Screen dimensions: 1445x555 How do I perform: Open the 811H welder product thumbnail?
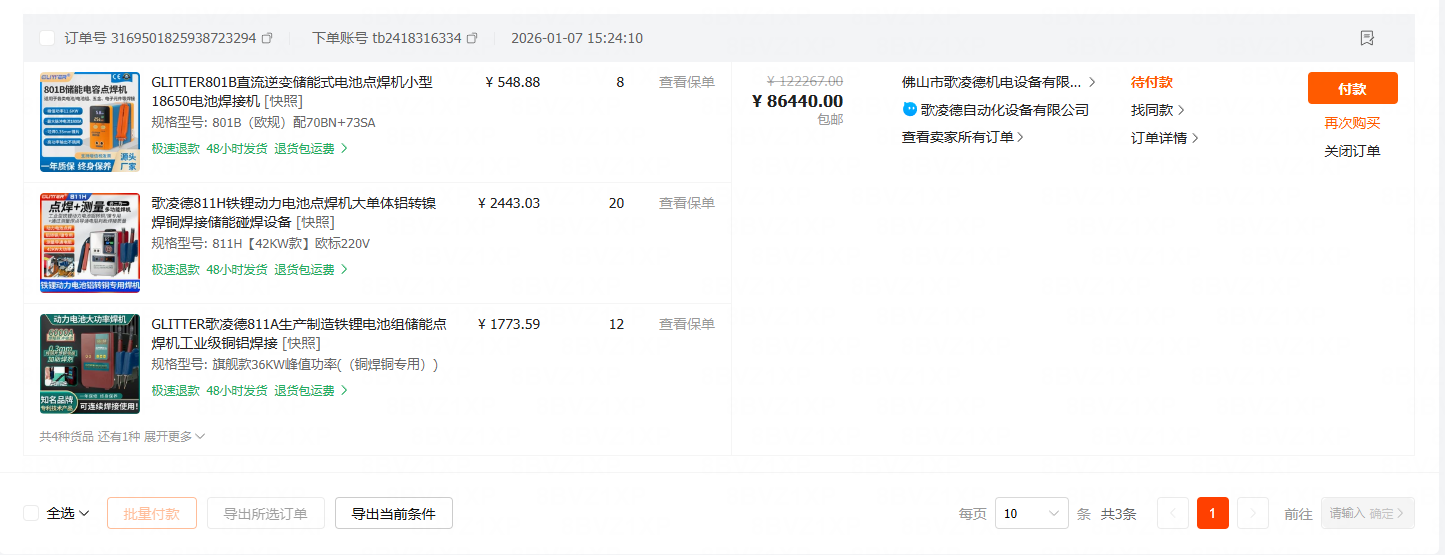90,243
